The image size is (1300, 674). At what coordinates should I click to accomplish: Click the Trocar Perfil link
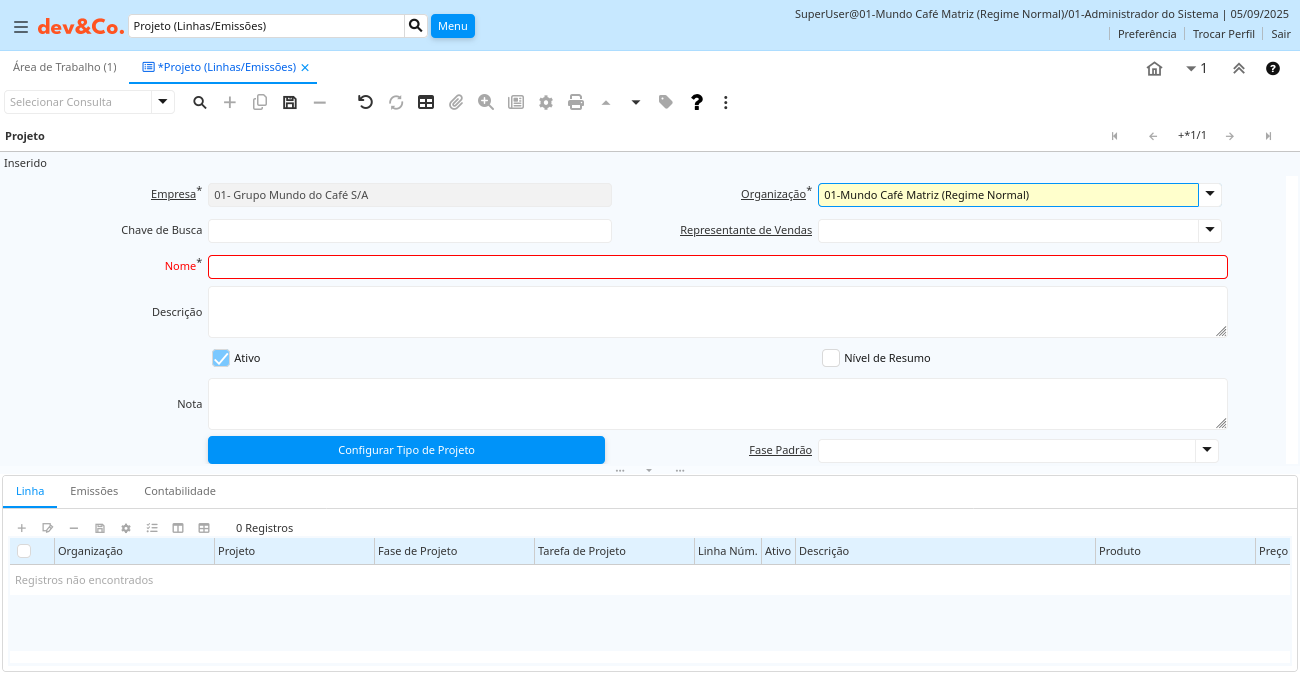click(x=1223, y=34)
